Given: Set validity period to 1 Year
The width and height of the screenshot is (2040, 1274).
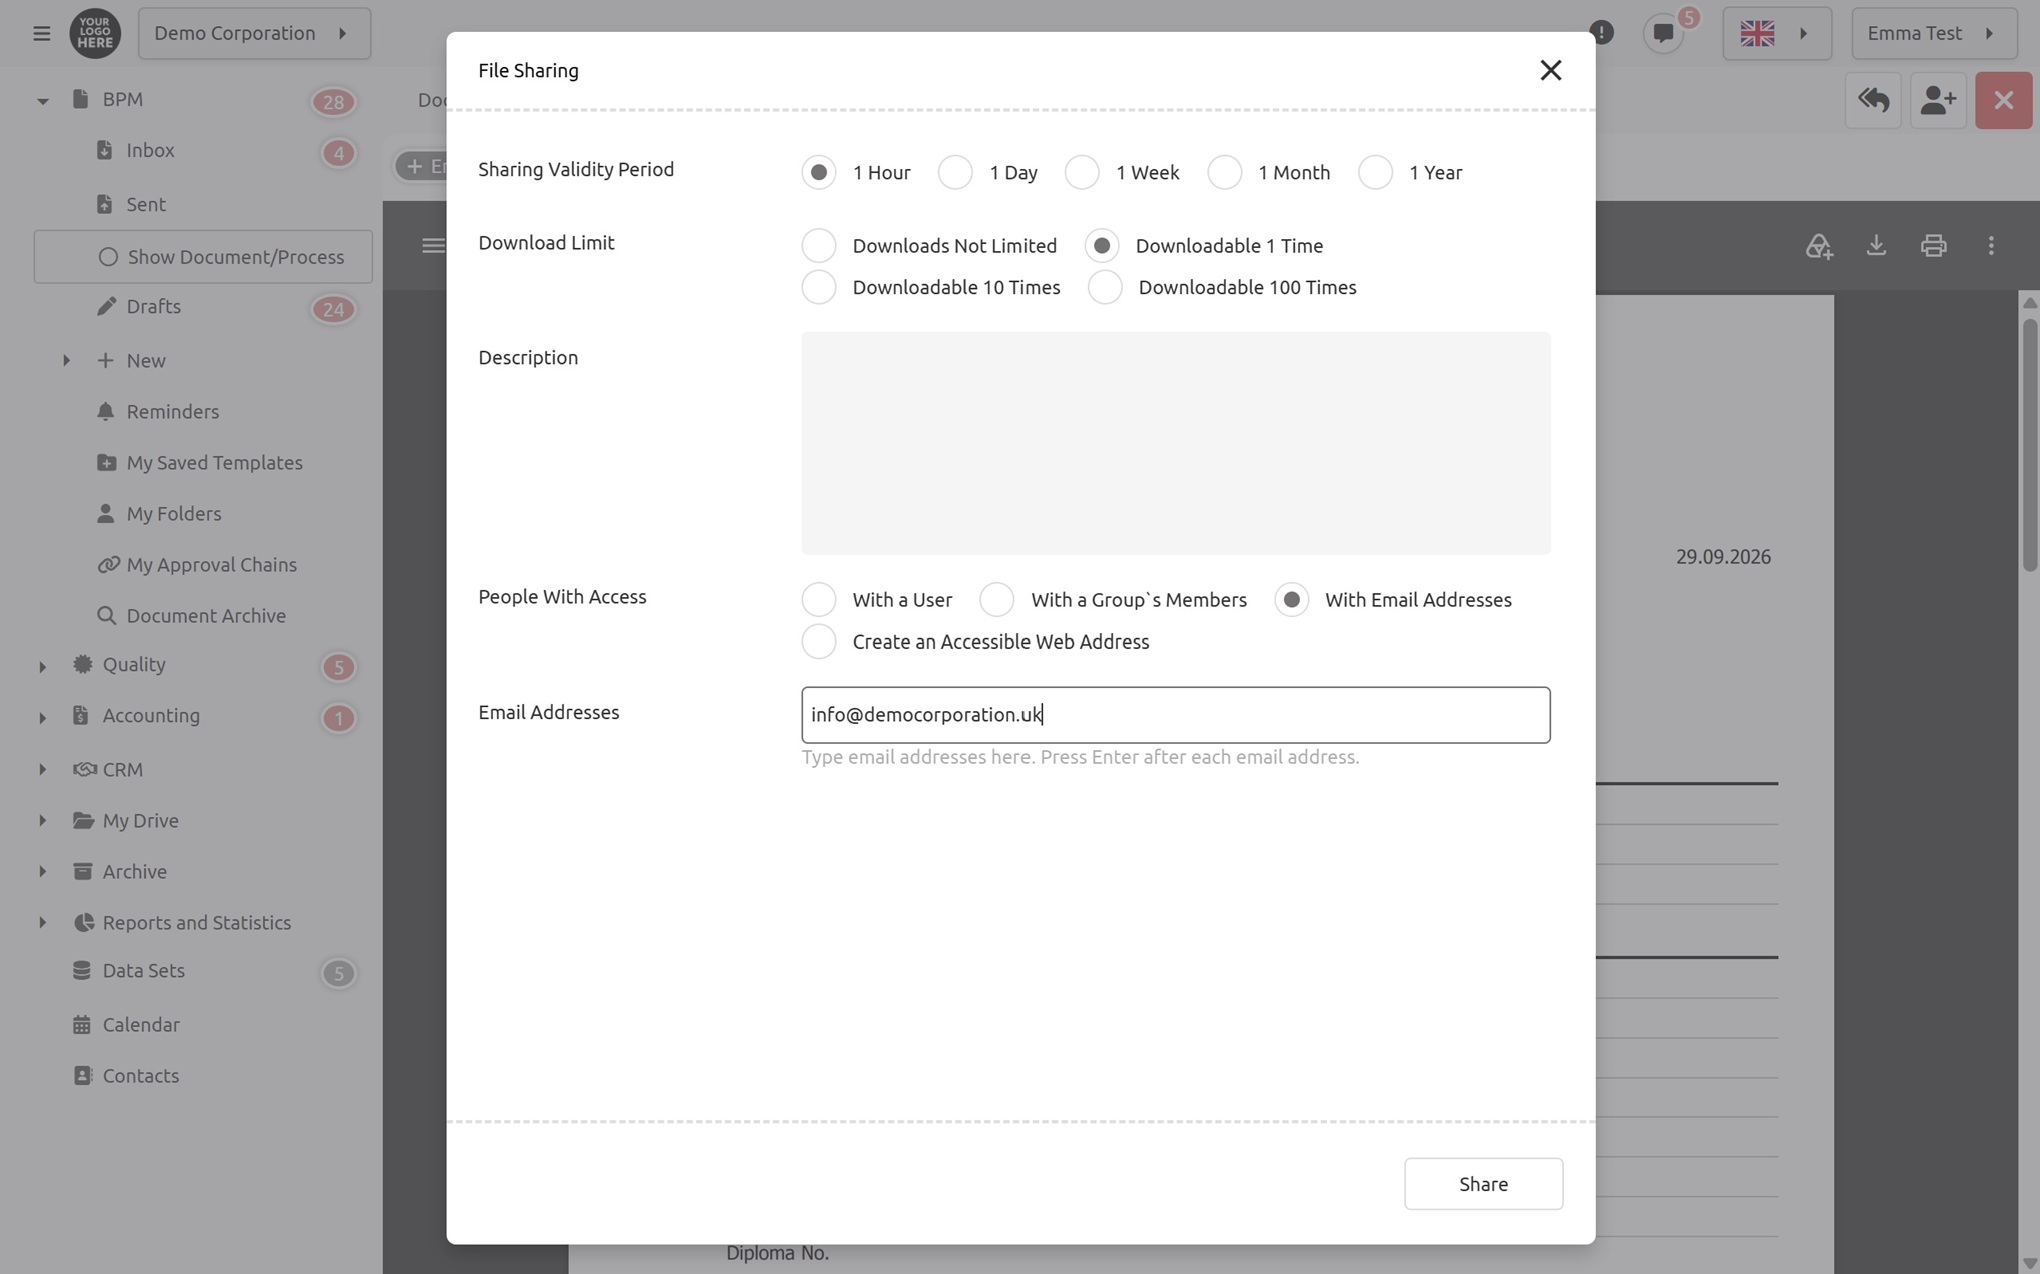Looking at the screenshot, I should pyautogui.click(x=1375, y=172).
